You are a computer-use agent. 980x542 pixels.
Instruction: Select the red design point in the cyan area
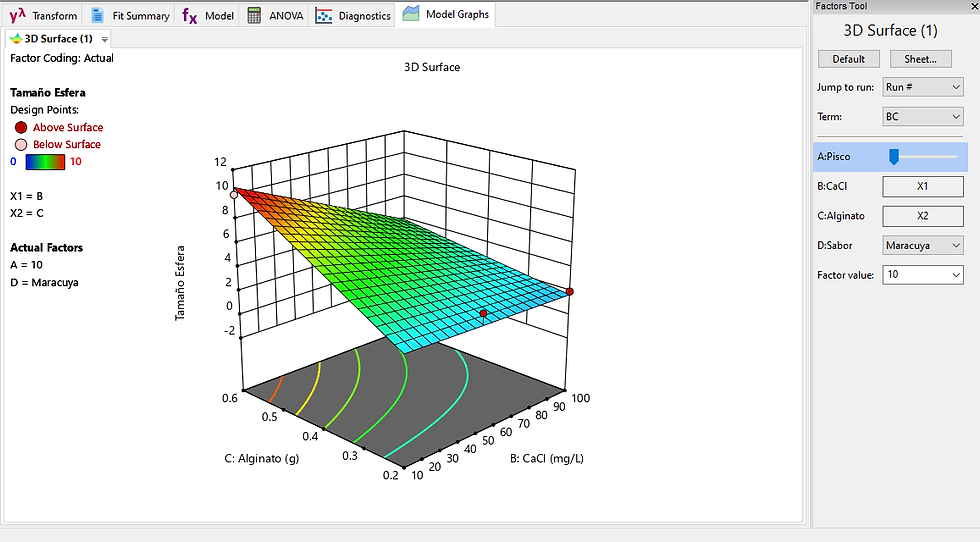pos(483,313)
